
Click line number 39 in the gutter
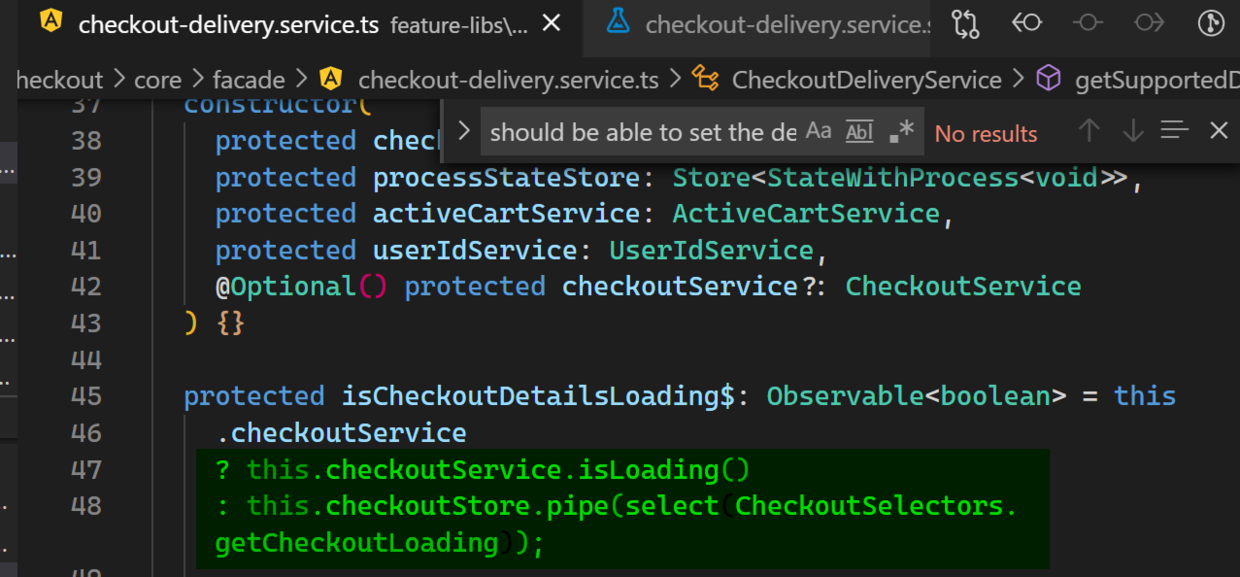point(86,178)
